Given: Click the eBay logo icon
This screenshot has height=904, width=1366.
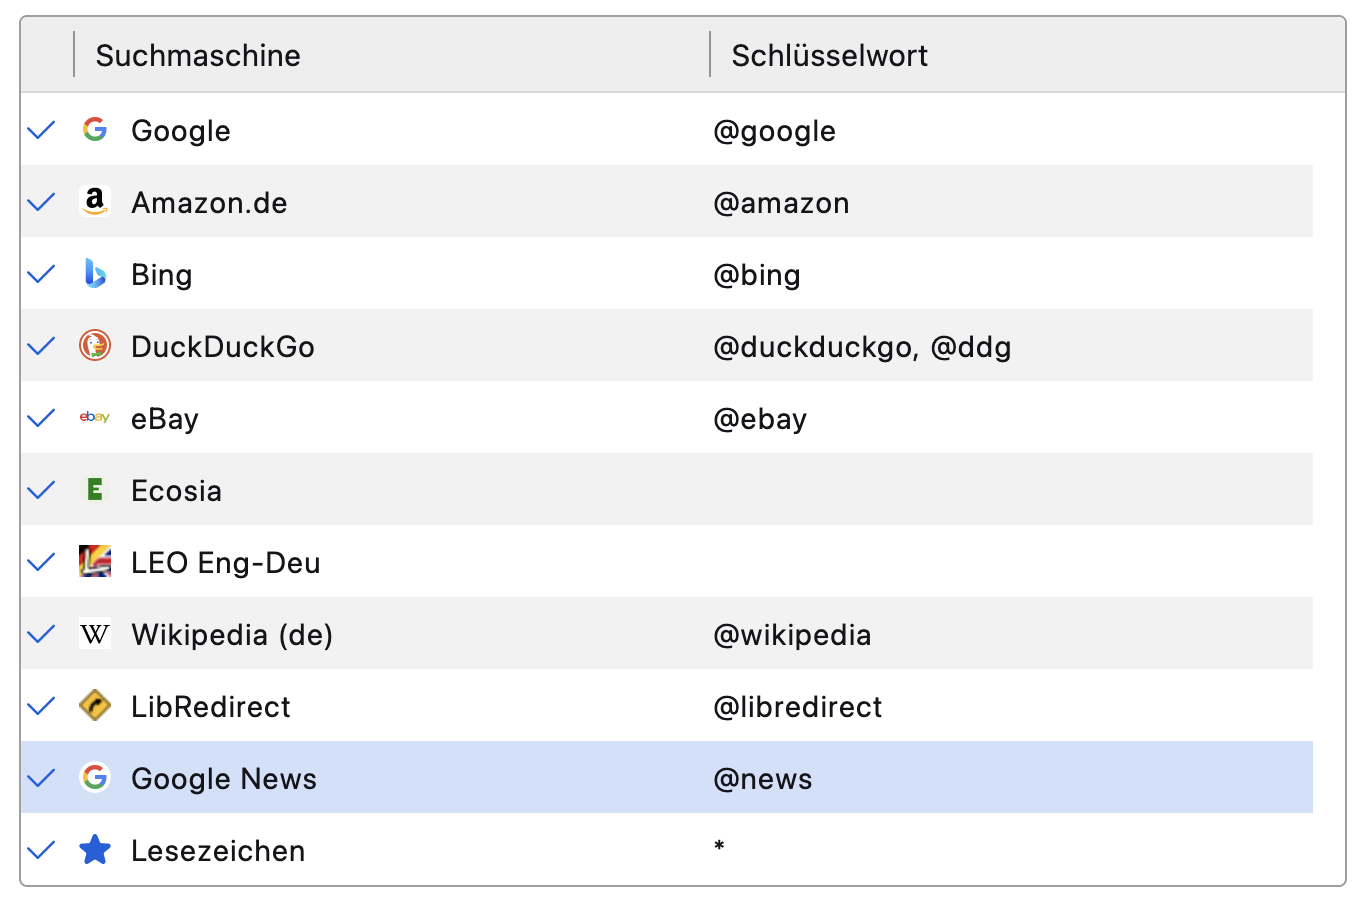Looking at the screenshot, I should [95, 418].
